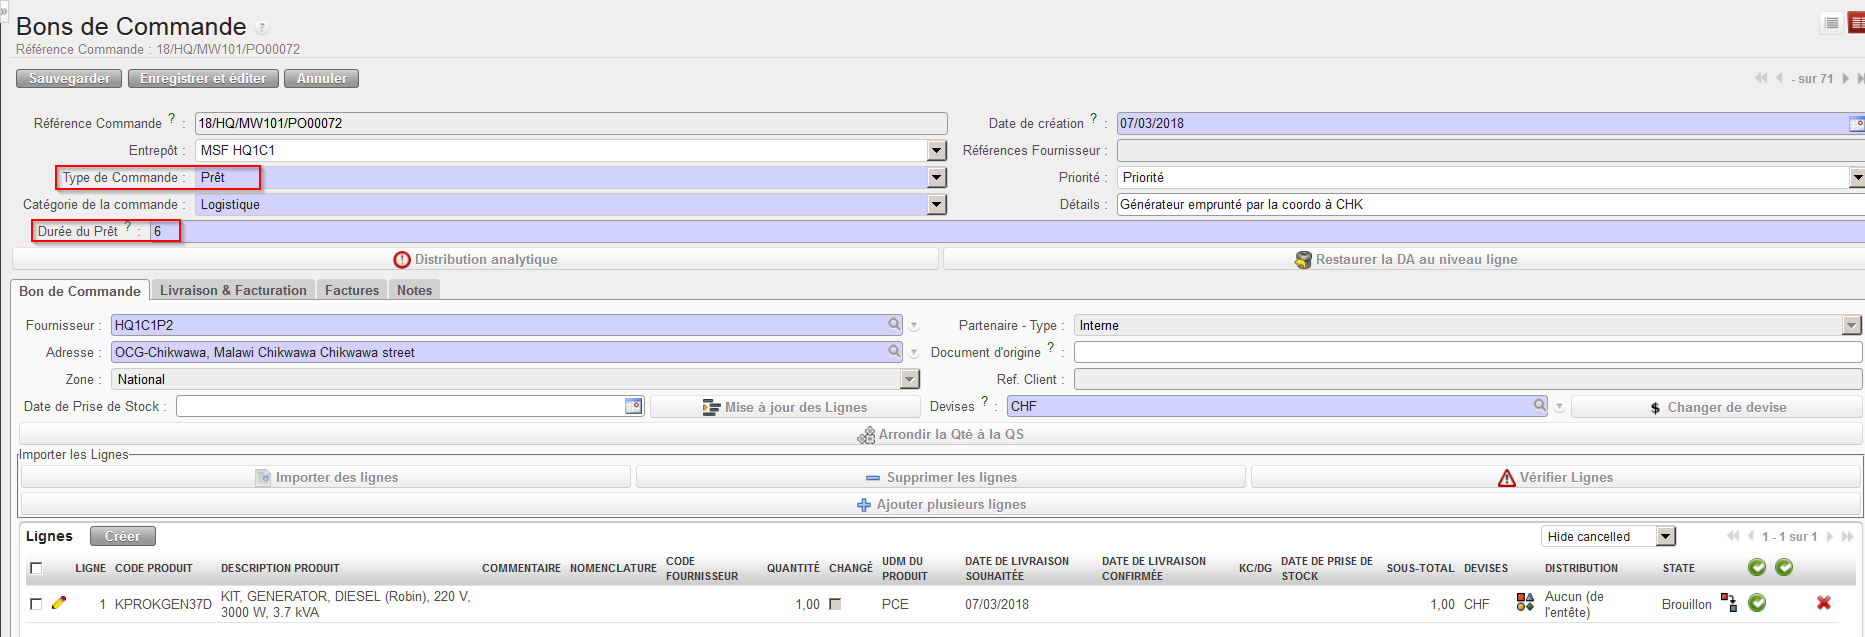1865x637 pixels.
Task: Open the Type de Commande dropdown
Action: point(936,177)
